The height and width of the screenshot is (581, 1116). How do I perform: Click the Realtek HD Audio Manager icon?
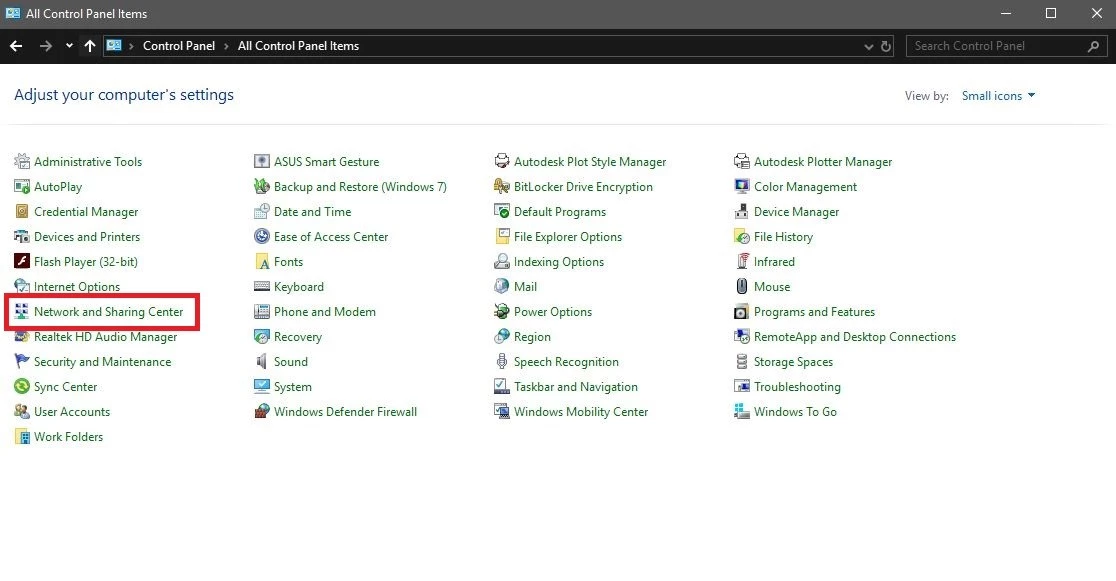22,337
